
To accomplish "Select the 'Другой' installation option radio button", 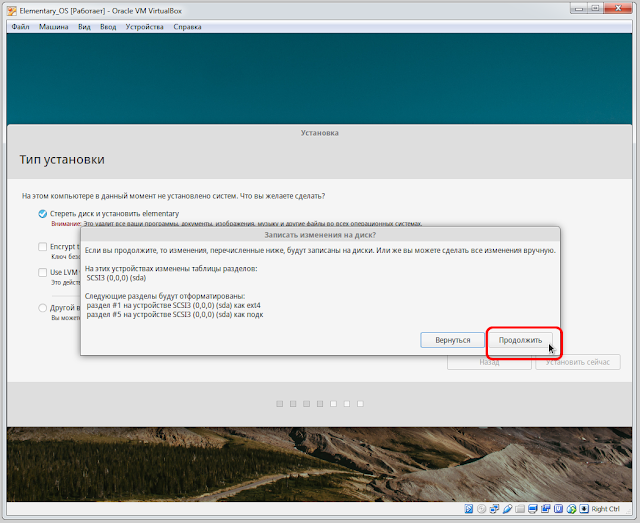I will 42,308.
